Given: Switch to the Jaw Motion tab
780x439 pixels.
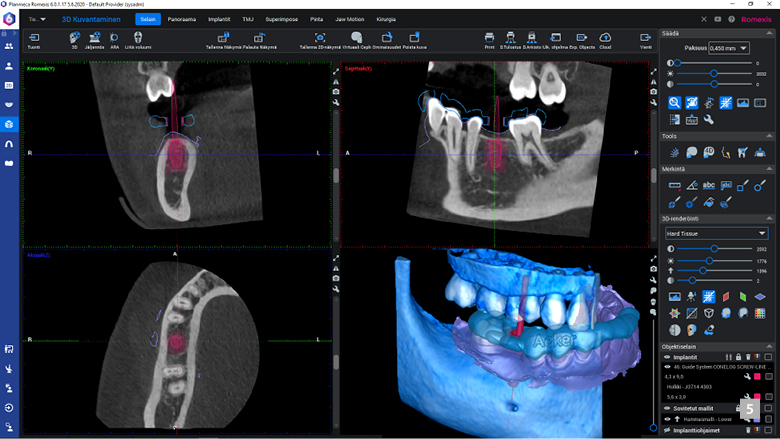Looking at the screenshot, I should [x=350, y=19].
